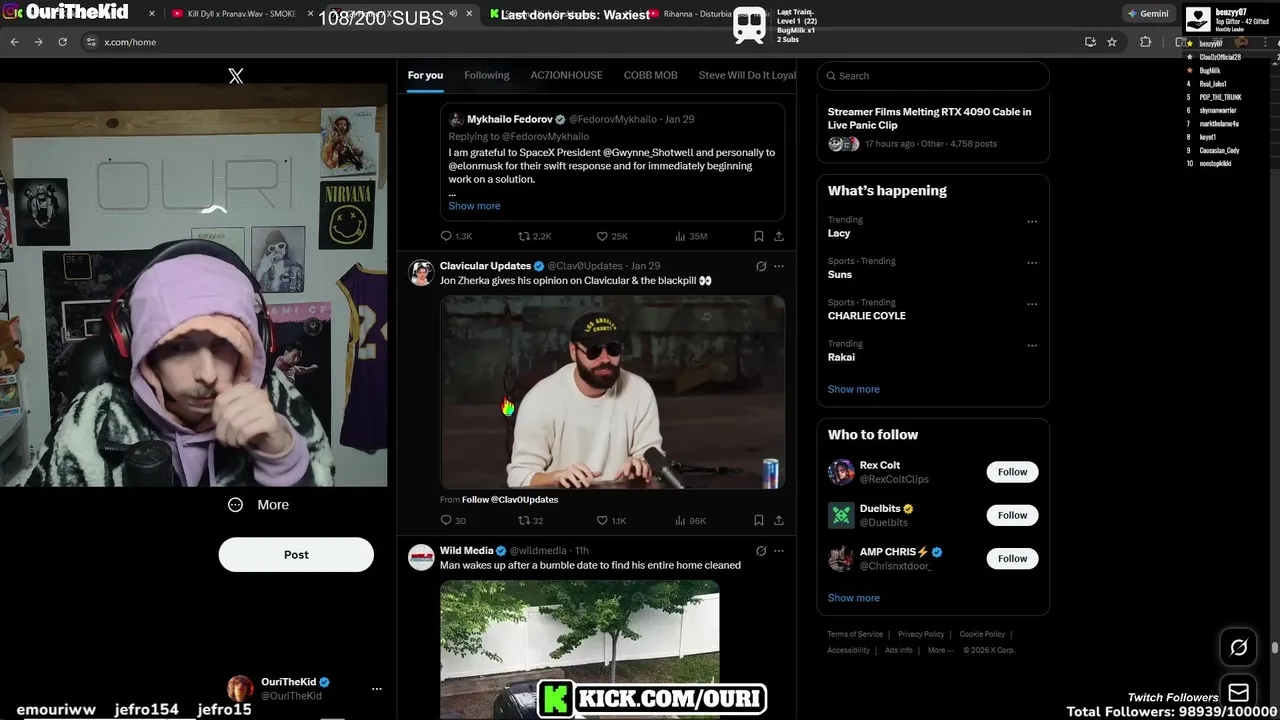This screenshot has height=720, width=1280.
Task: Click the X logo at top
Action: pyautogui.click(x=236, y=76)
